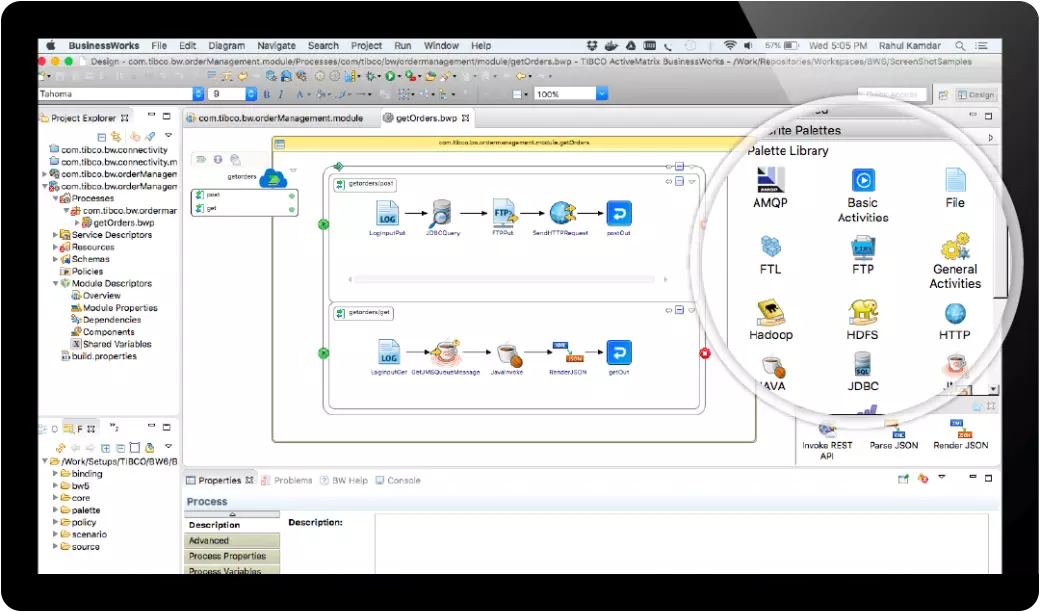Click the Debug bug toolbar icon
This screenshot has height=612, width=1040.
371,76
